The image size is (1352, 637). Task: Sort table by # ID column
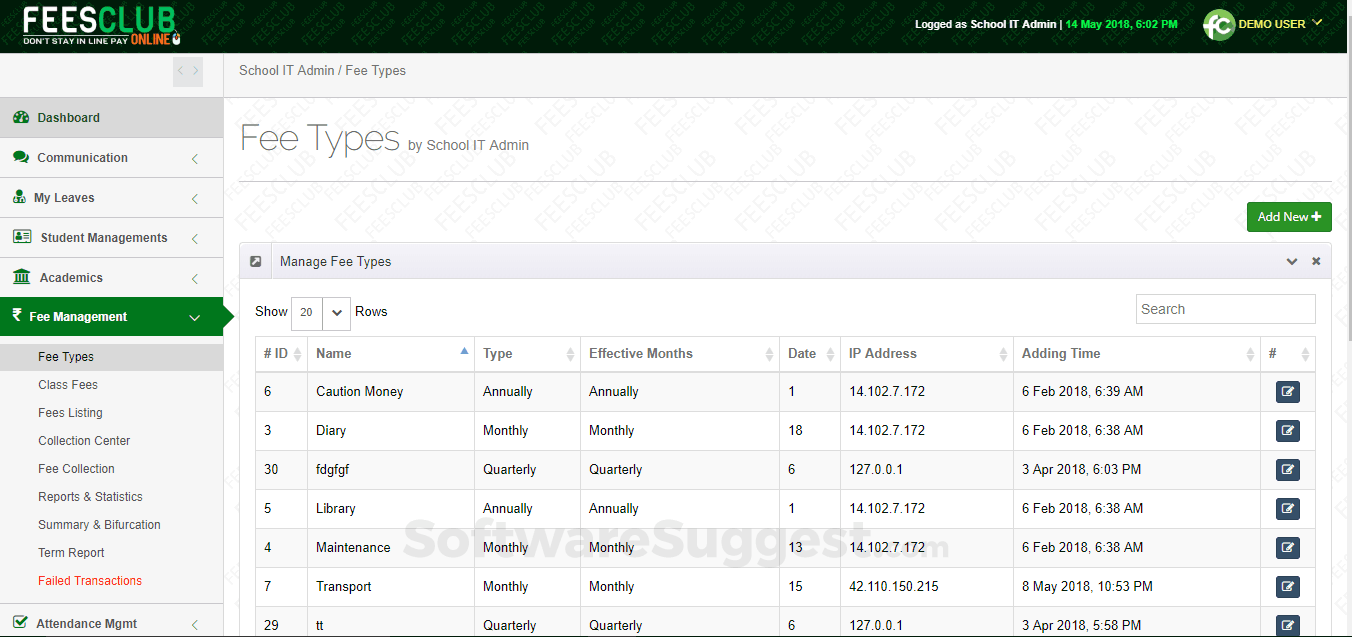point(280,354)
